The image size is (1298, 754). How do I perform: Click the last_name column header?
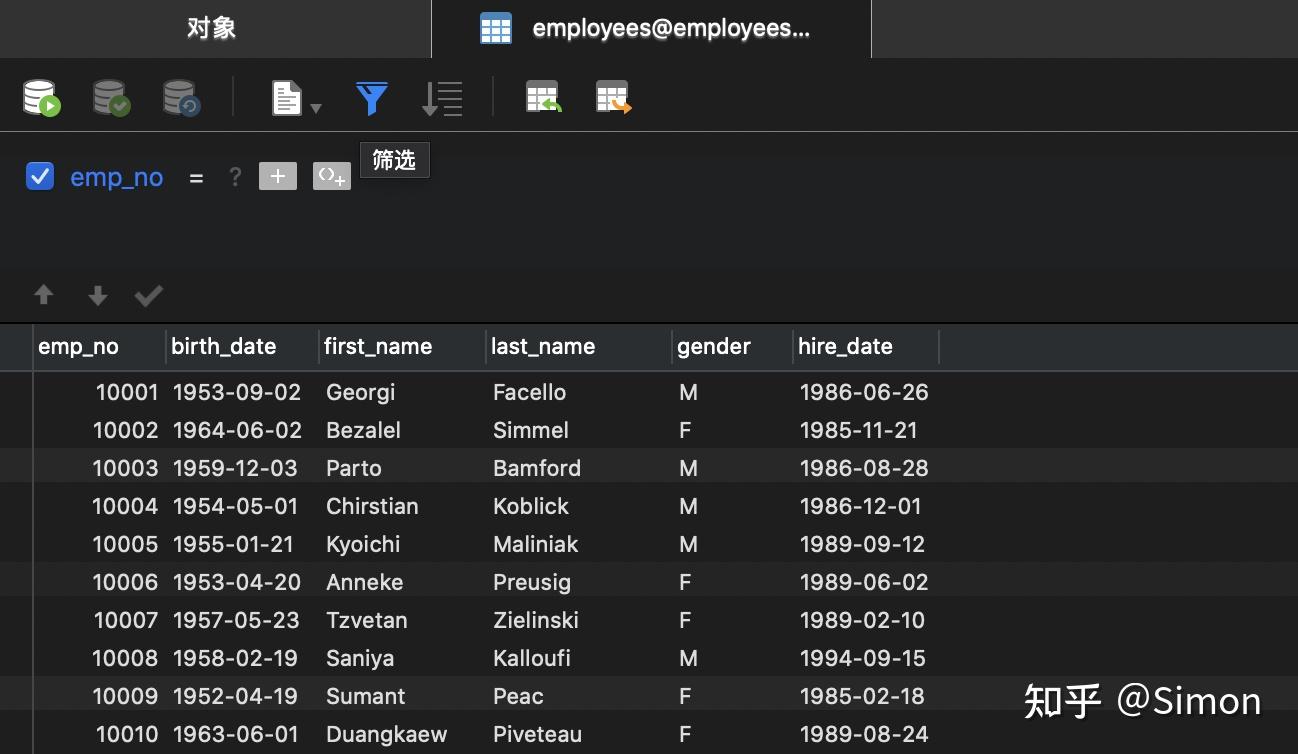pyautogui.click(x=579, y=347)
